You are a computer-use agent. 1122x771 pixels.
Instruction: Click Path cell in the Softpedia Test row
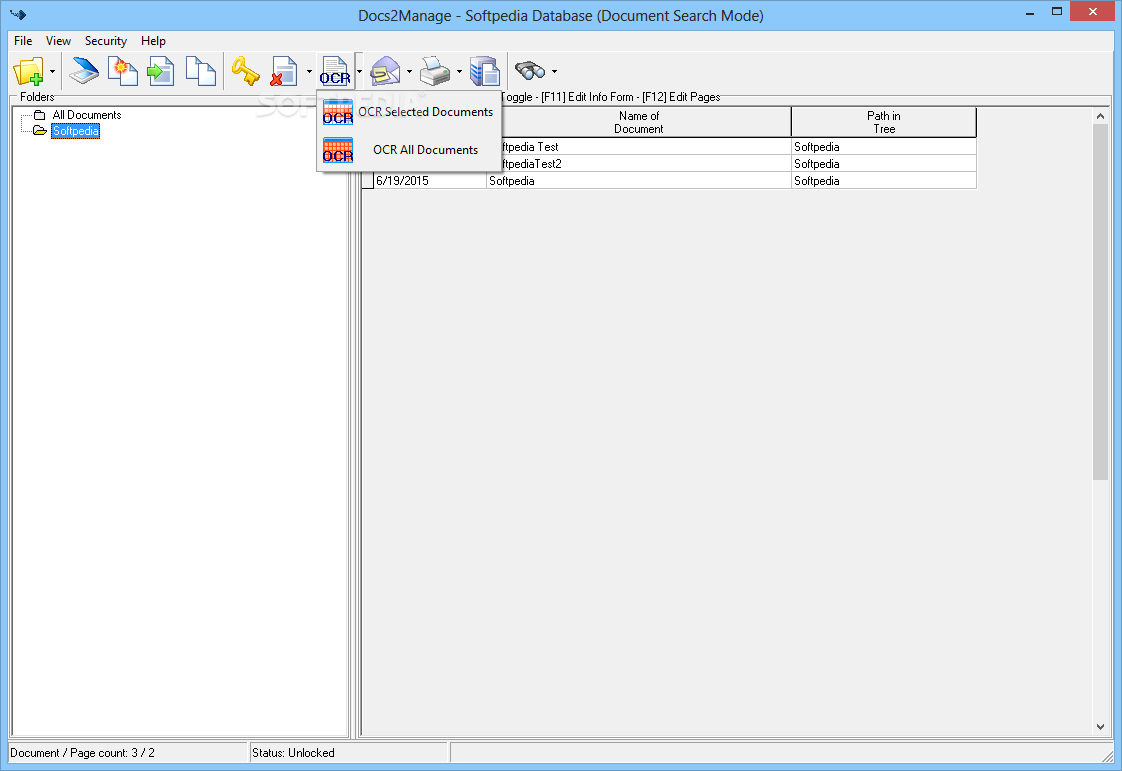[x=884, y=147]
